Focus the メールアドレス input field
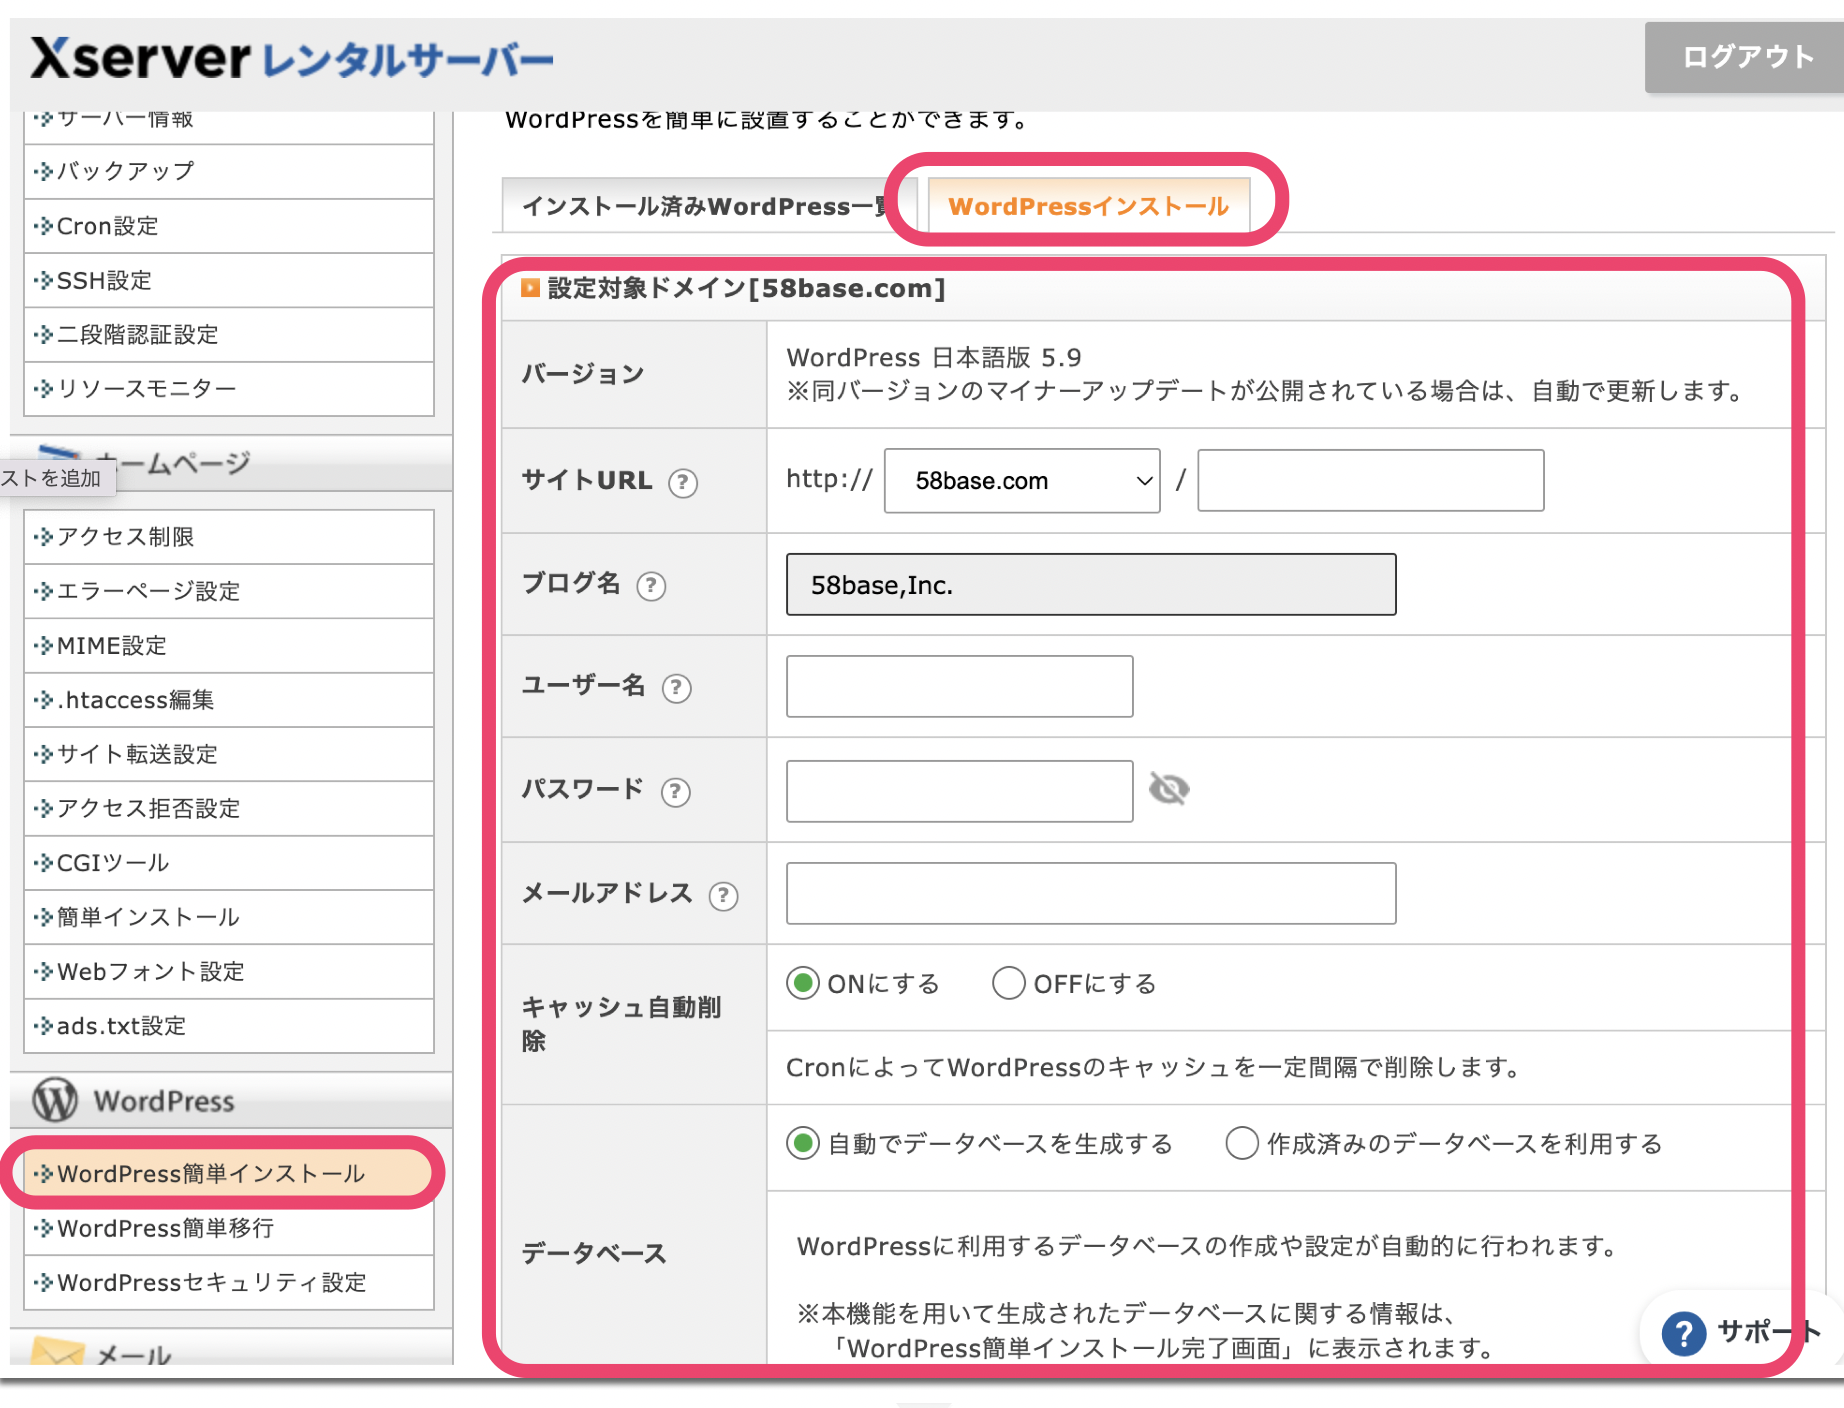 click(x=1090, y=894)
